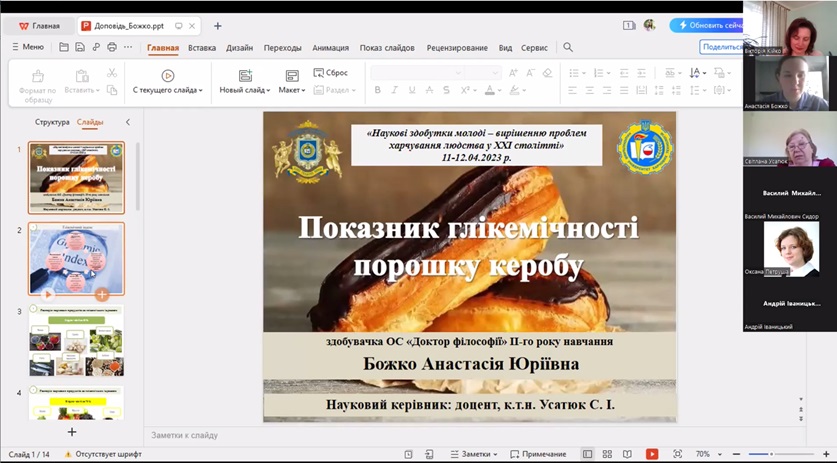Switch to the Вставка ribbon tab
Screen dimensions: 837x463
pos(202,47)
